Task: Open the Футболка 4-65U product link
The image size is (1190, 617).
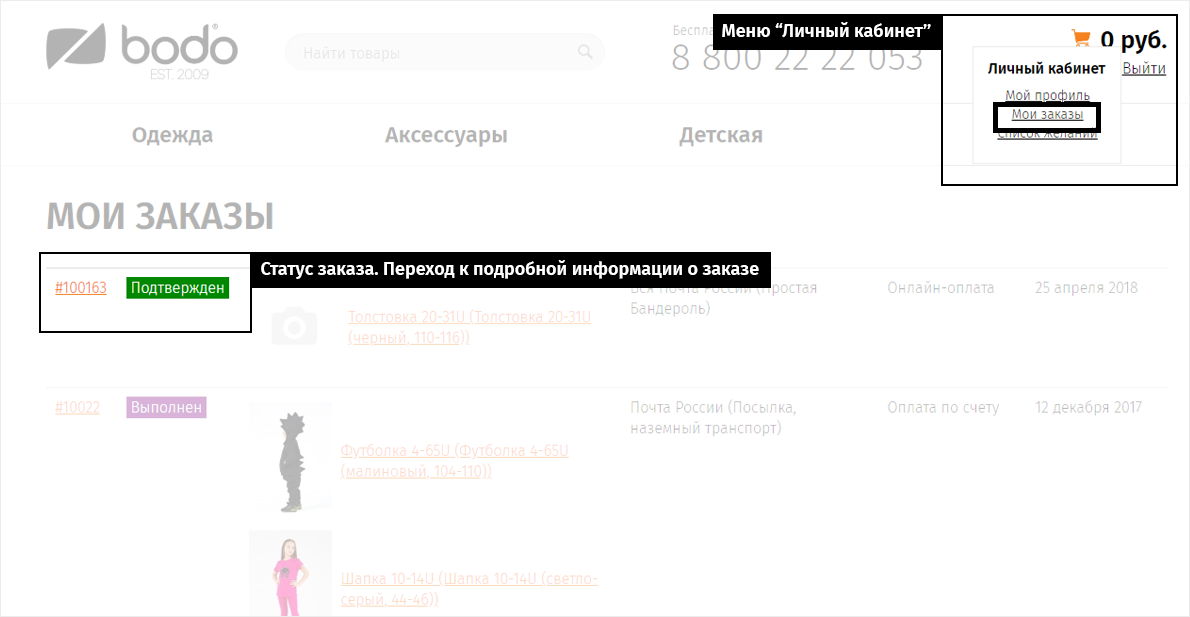Action: (x=455, y=461)
